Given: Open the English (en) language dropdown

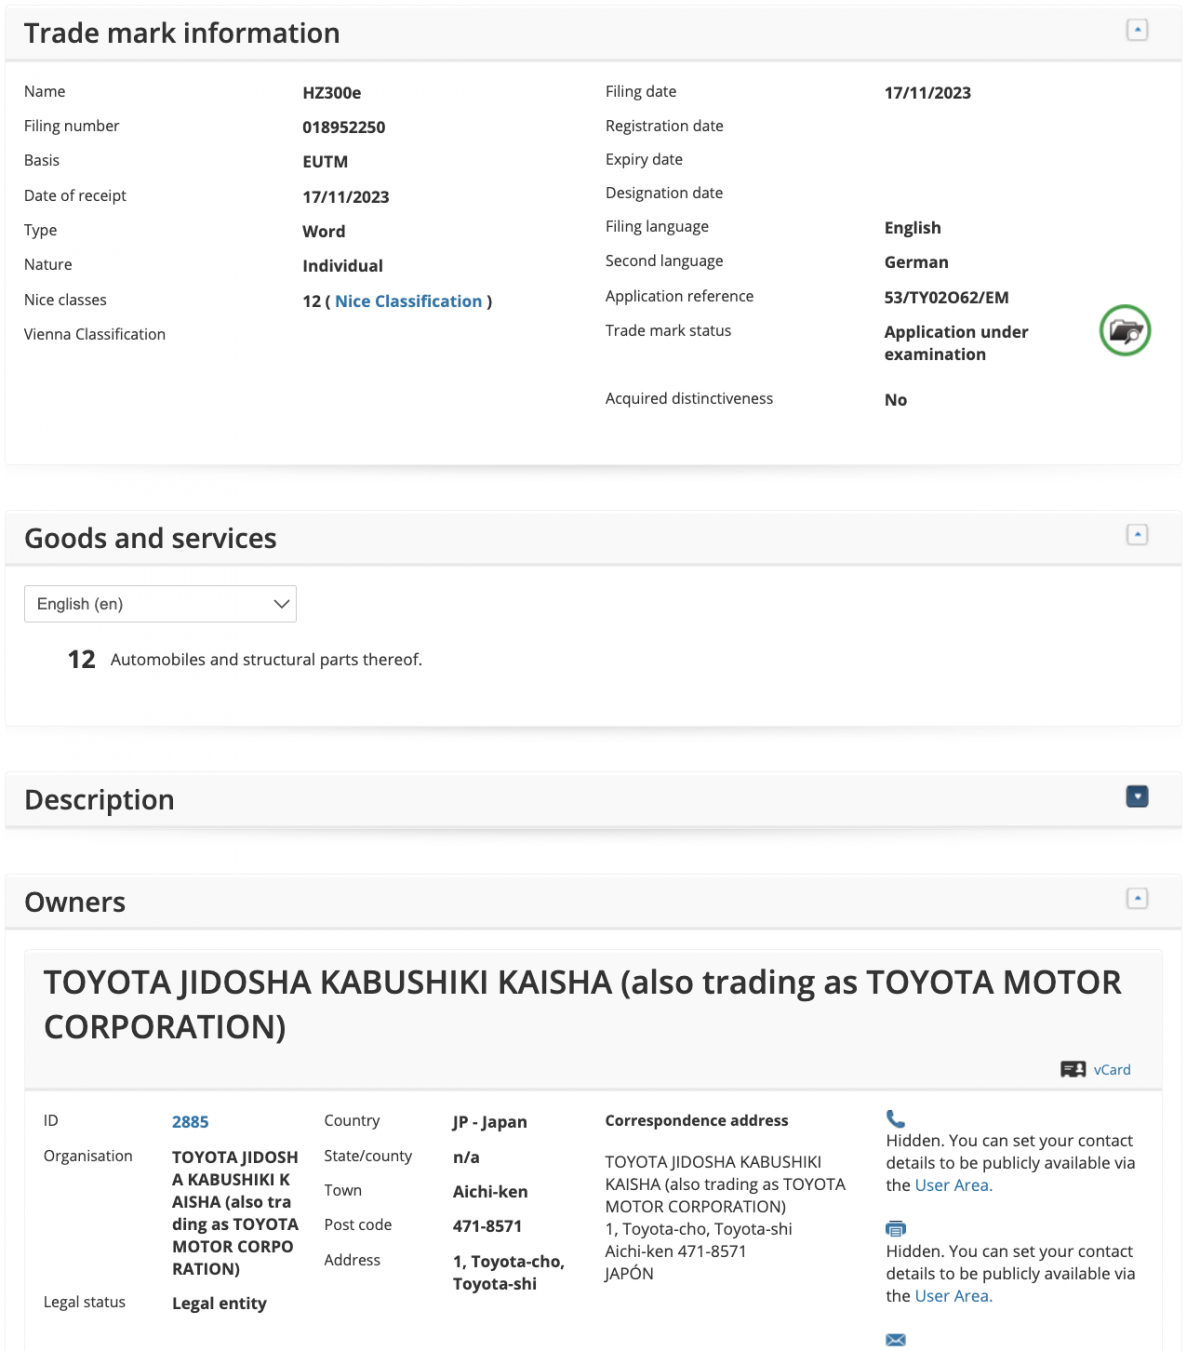Looking at the screenshot, I should (x=160, y=603).
